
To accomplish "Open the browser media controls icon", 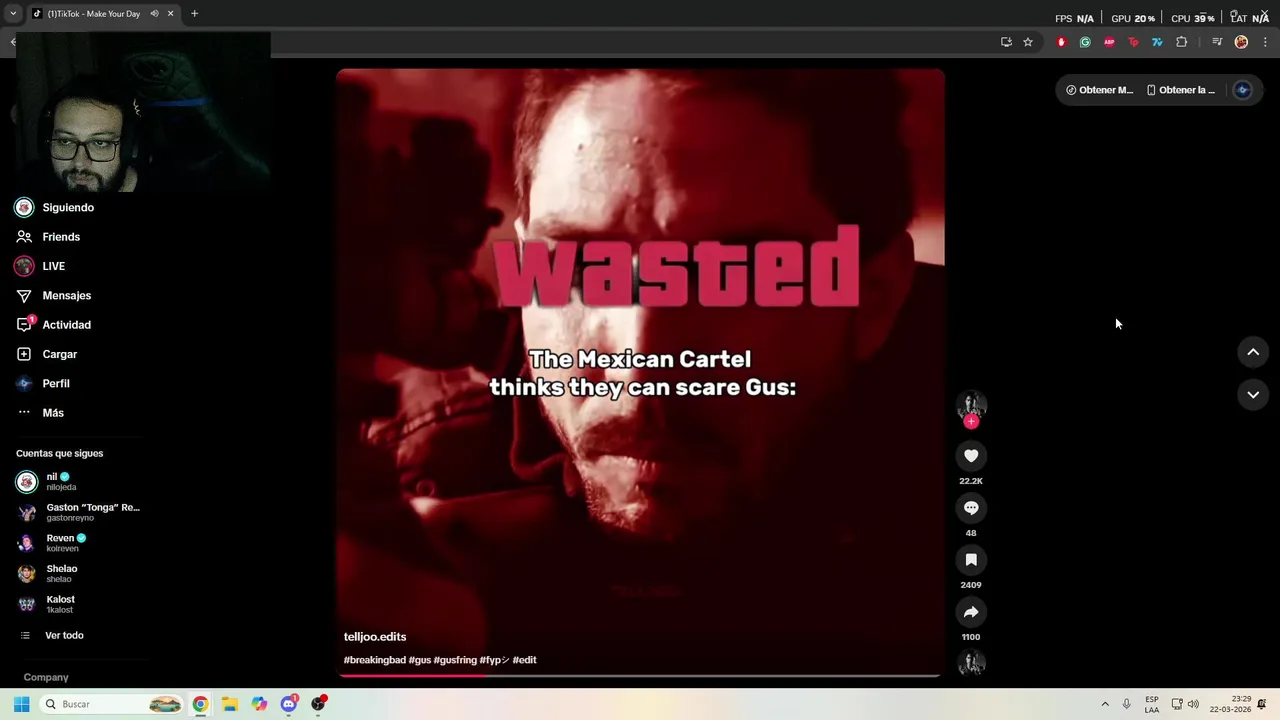I will 1217,42.
